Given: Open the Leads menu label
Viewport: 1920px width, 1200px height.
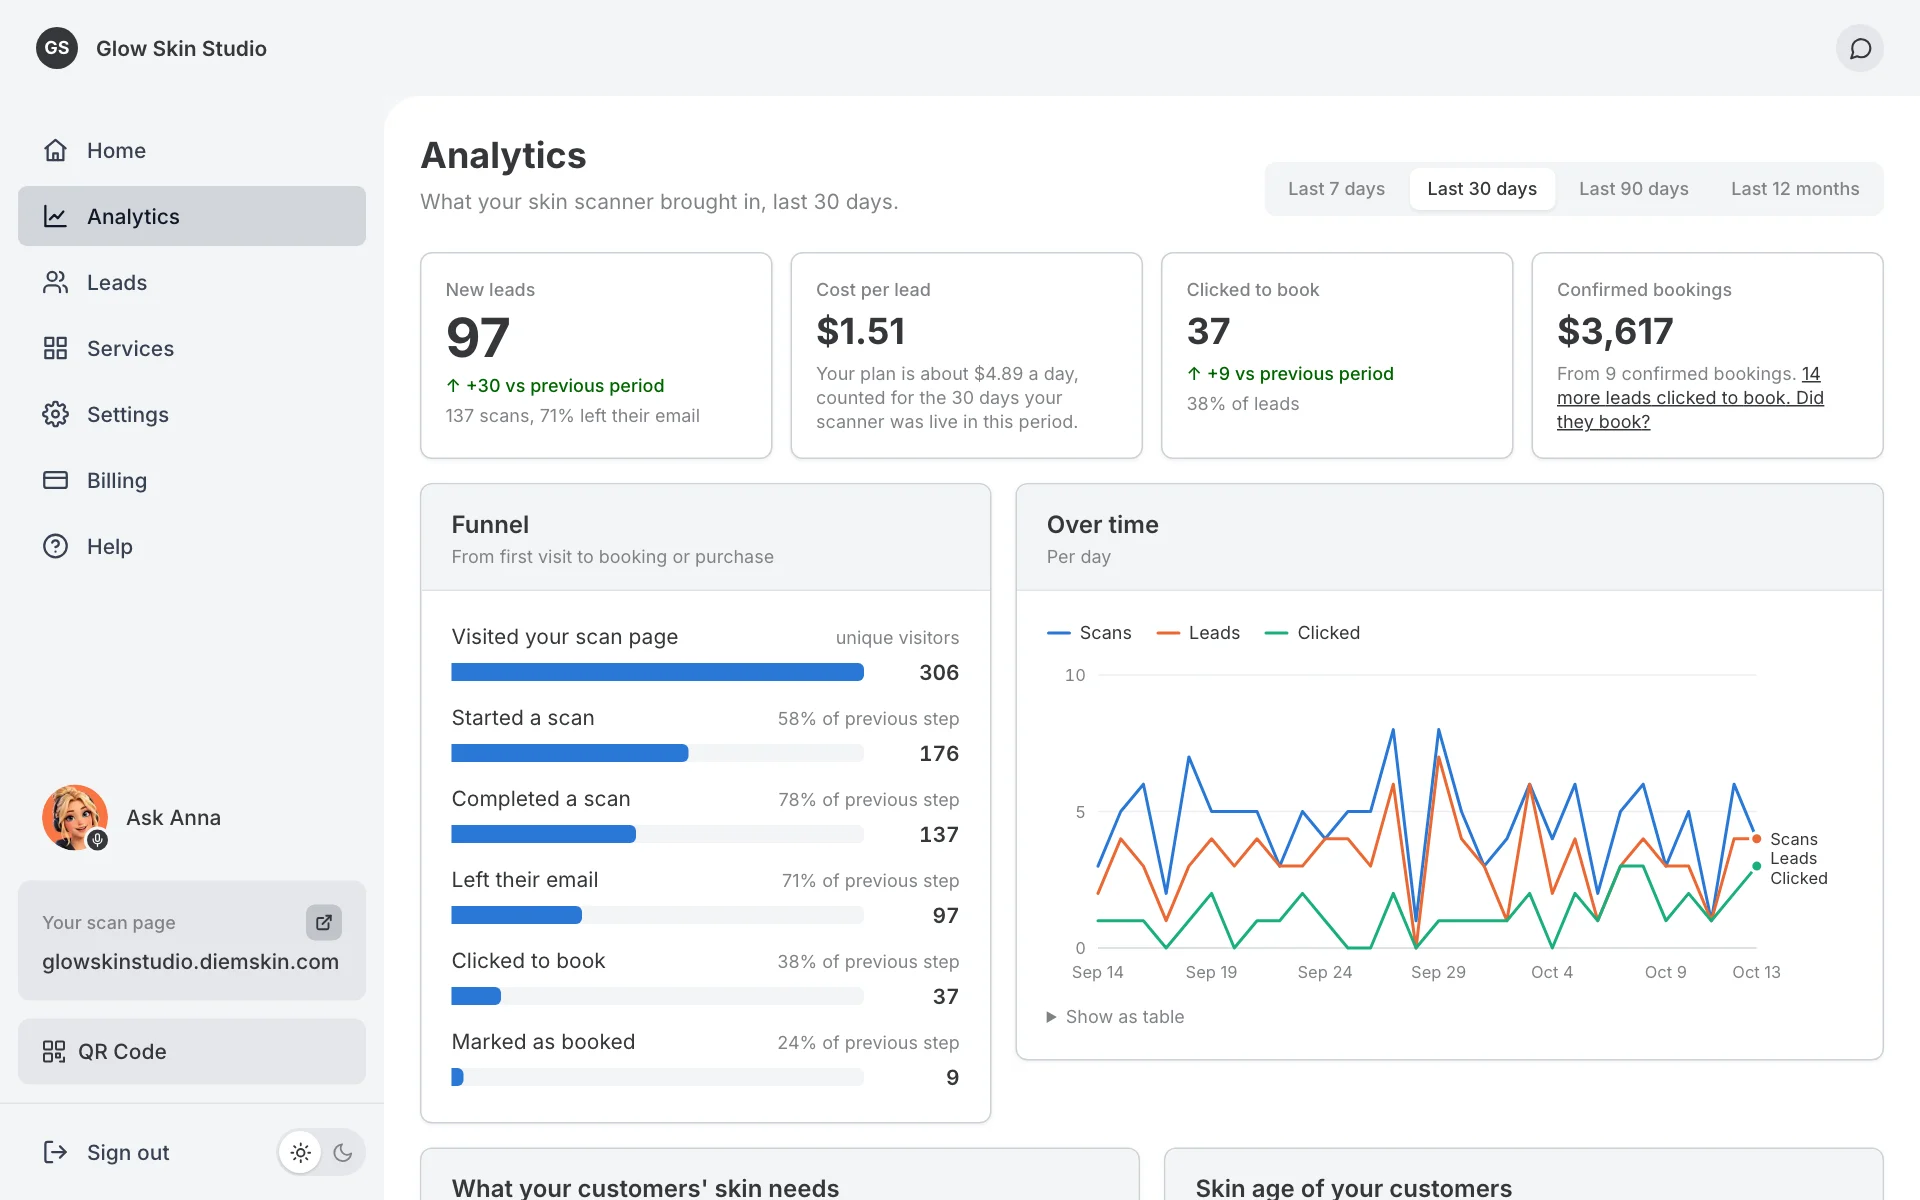Looking at the screenshot, I should click(x=117, y=282).
